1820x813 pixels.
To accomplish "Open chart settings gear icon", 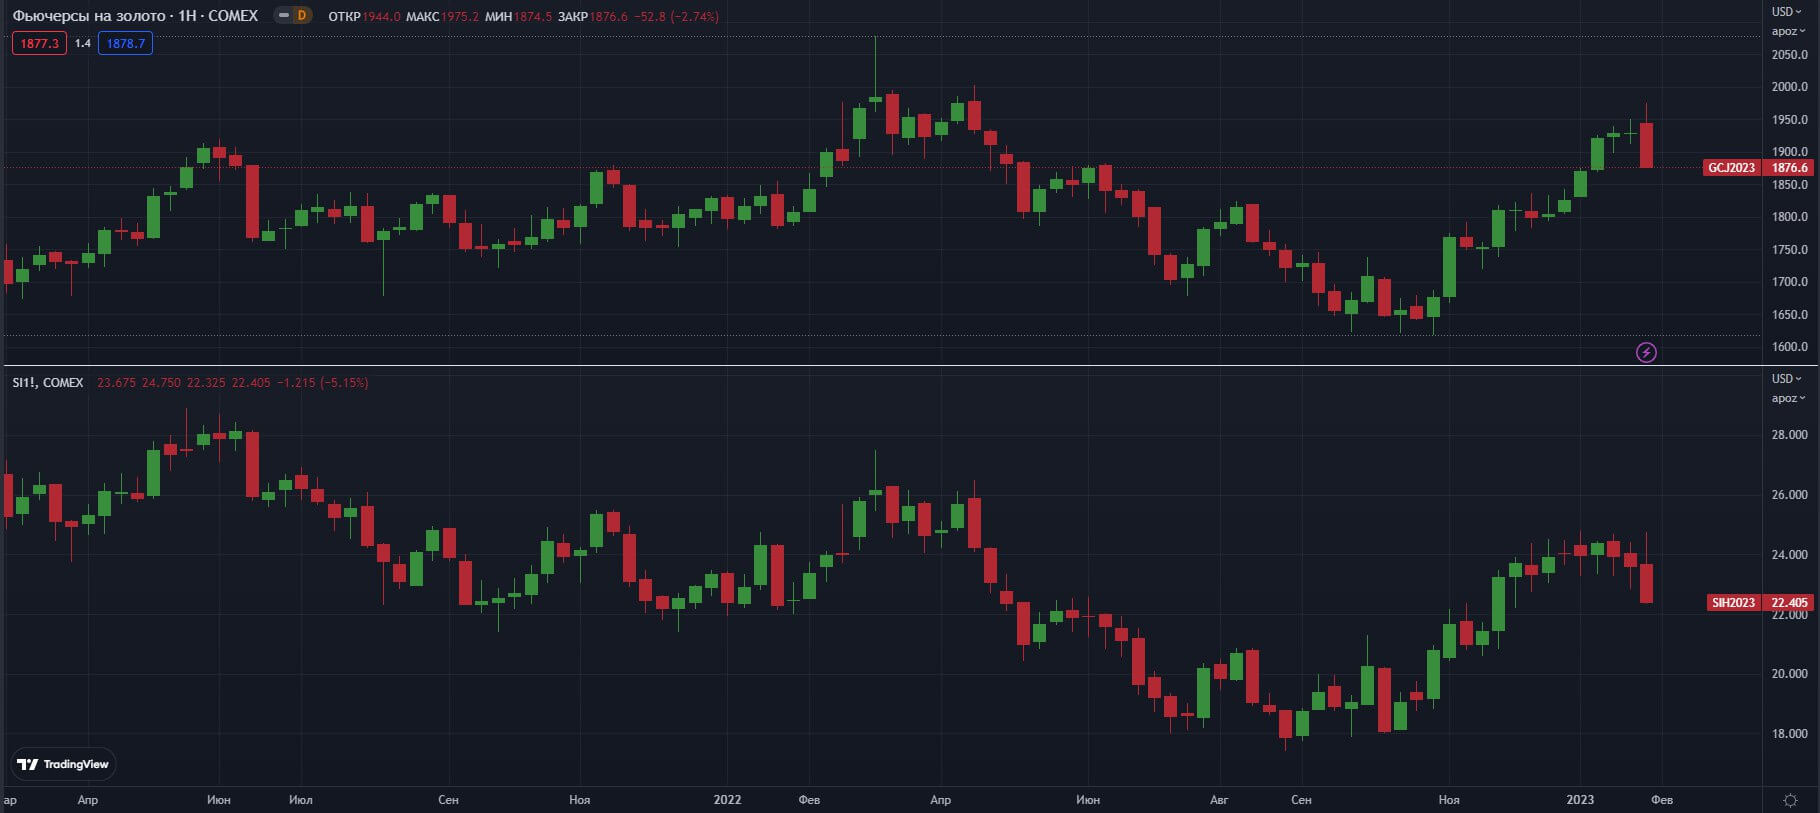I will 1790,800.
